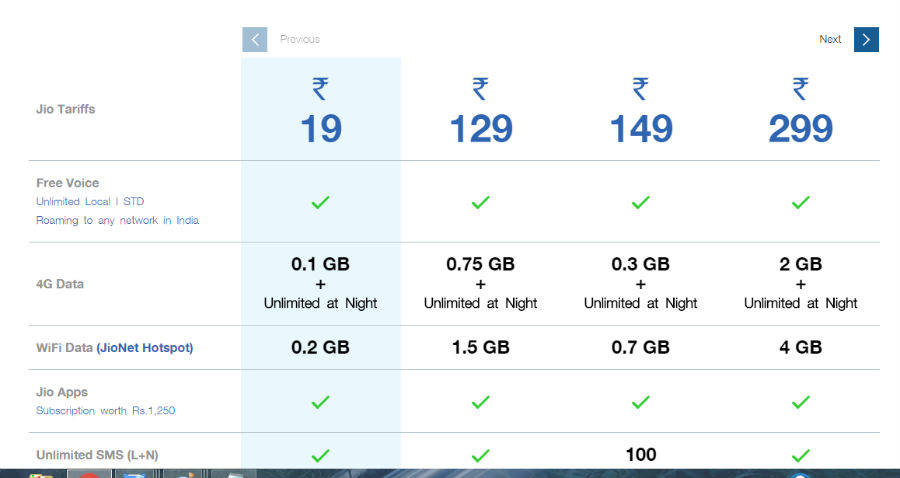Click the Previous left-arrow button

point(255,39)
